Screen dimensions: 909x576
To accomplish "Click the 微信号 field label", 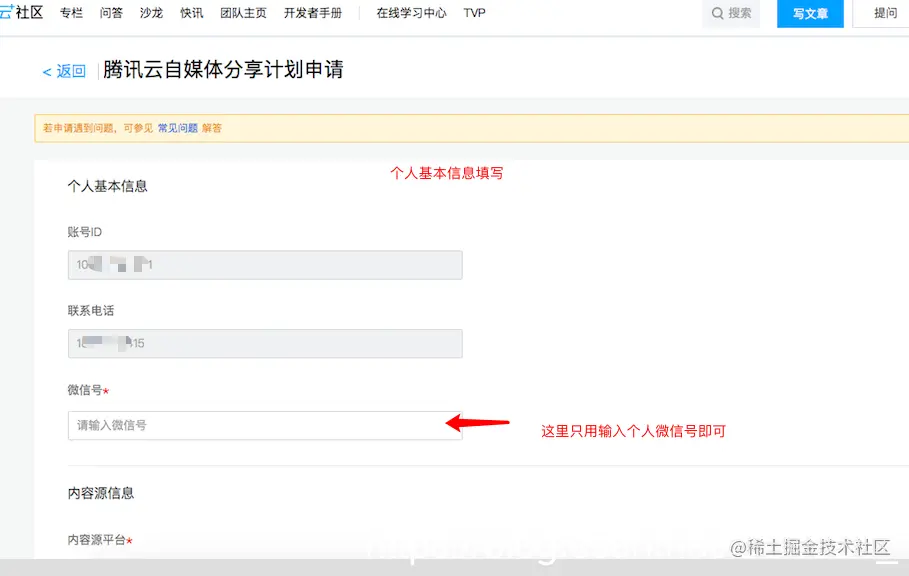I will click(x=85, y=390).
